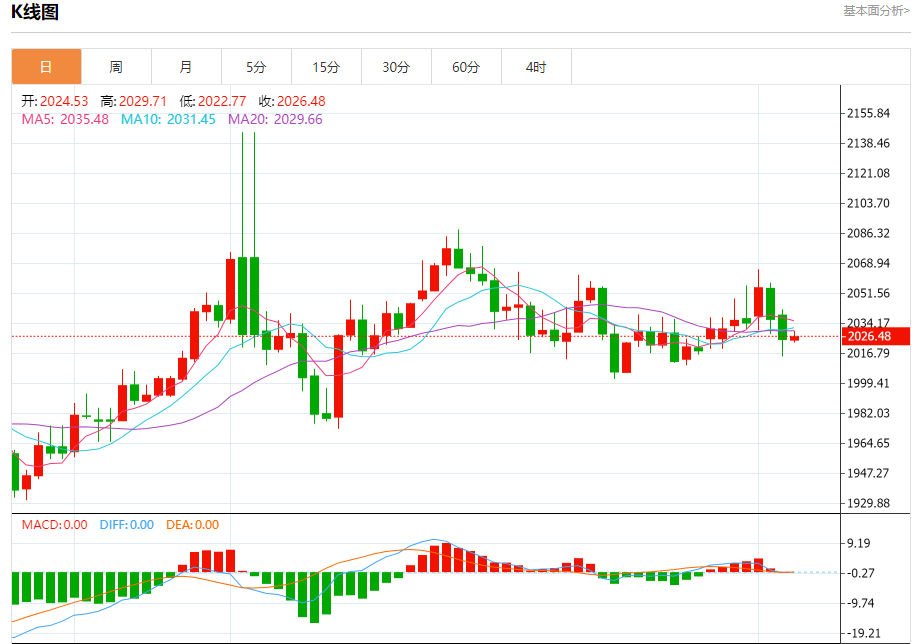Open the 4时 interval tab
Image resolution: width=920 pixels, height=644 pixels.
click(x=536, y=67)
